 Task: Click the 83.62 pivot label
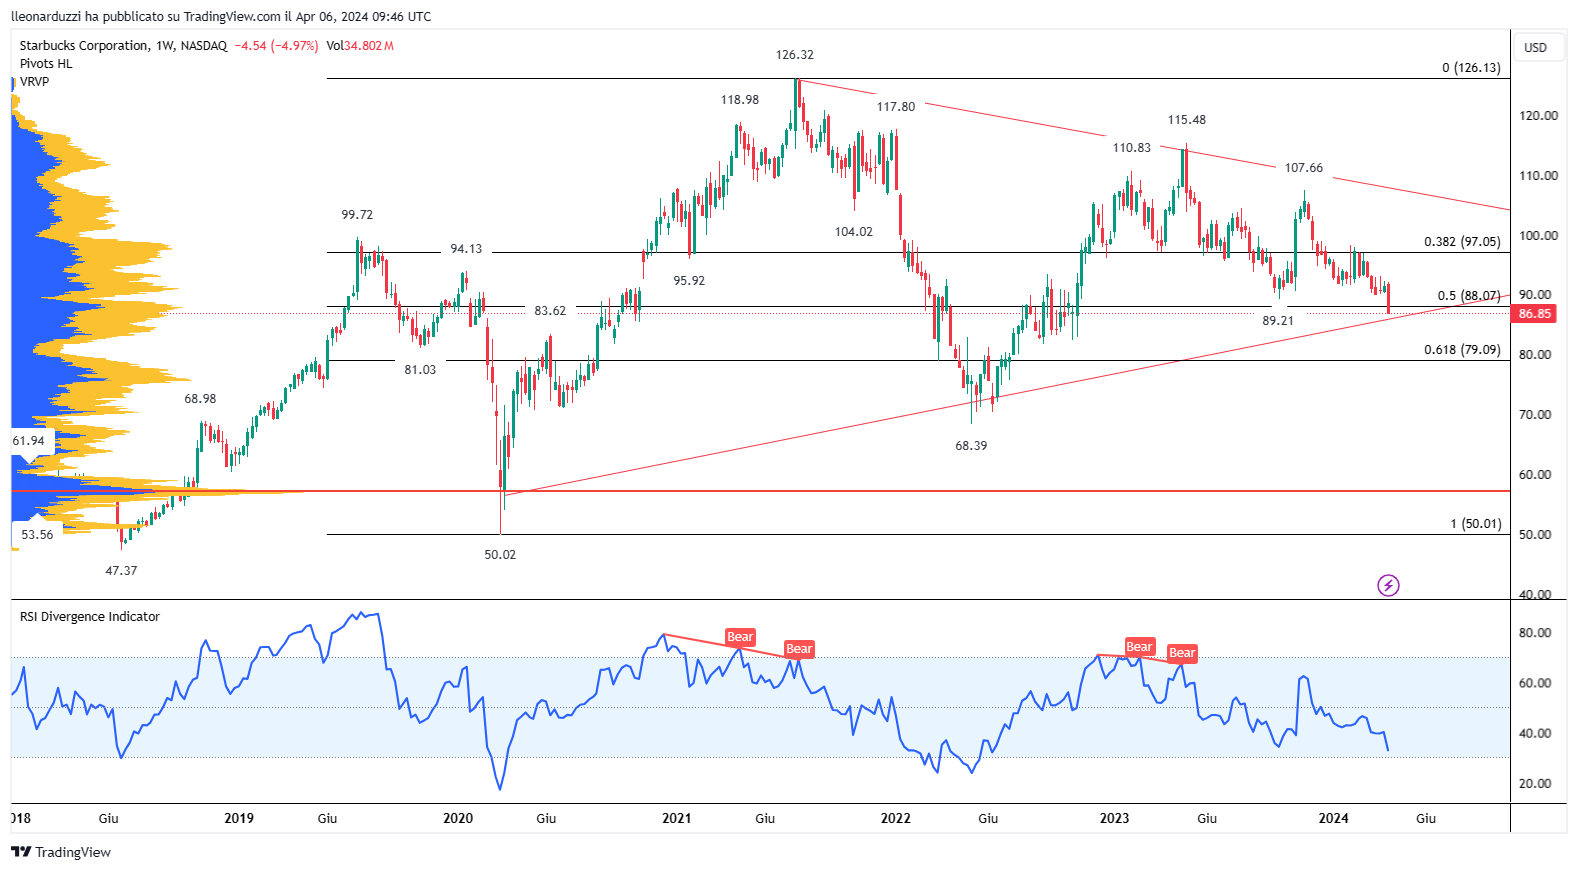pyautogui.click(x=550, y=311)
